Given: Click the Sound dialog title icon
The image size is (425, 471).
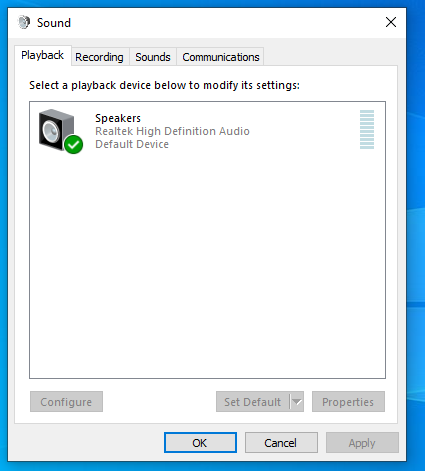Looking at the screenshot, I should click(x=24, y=23).
